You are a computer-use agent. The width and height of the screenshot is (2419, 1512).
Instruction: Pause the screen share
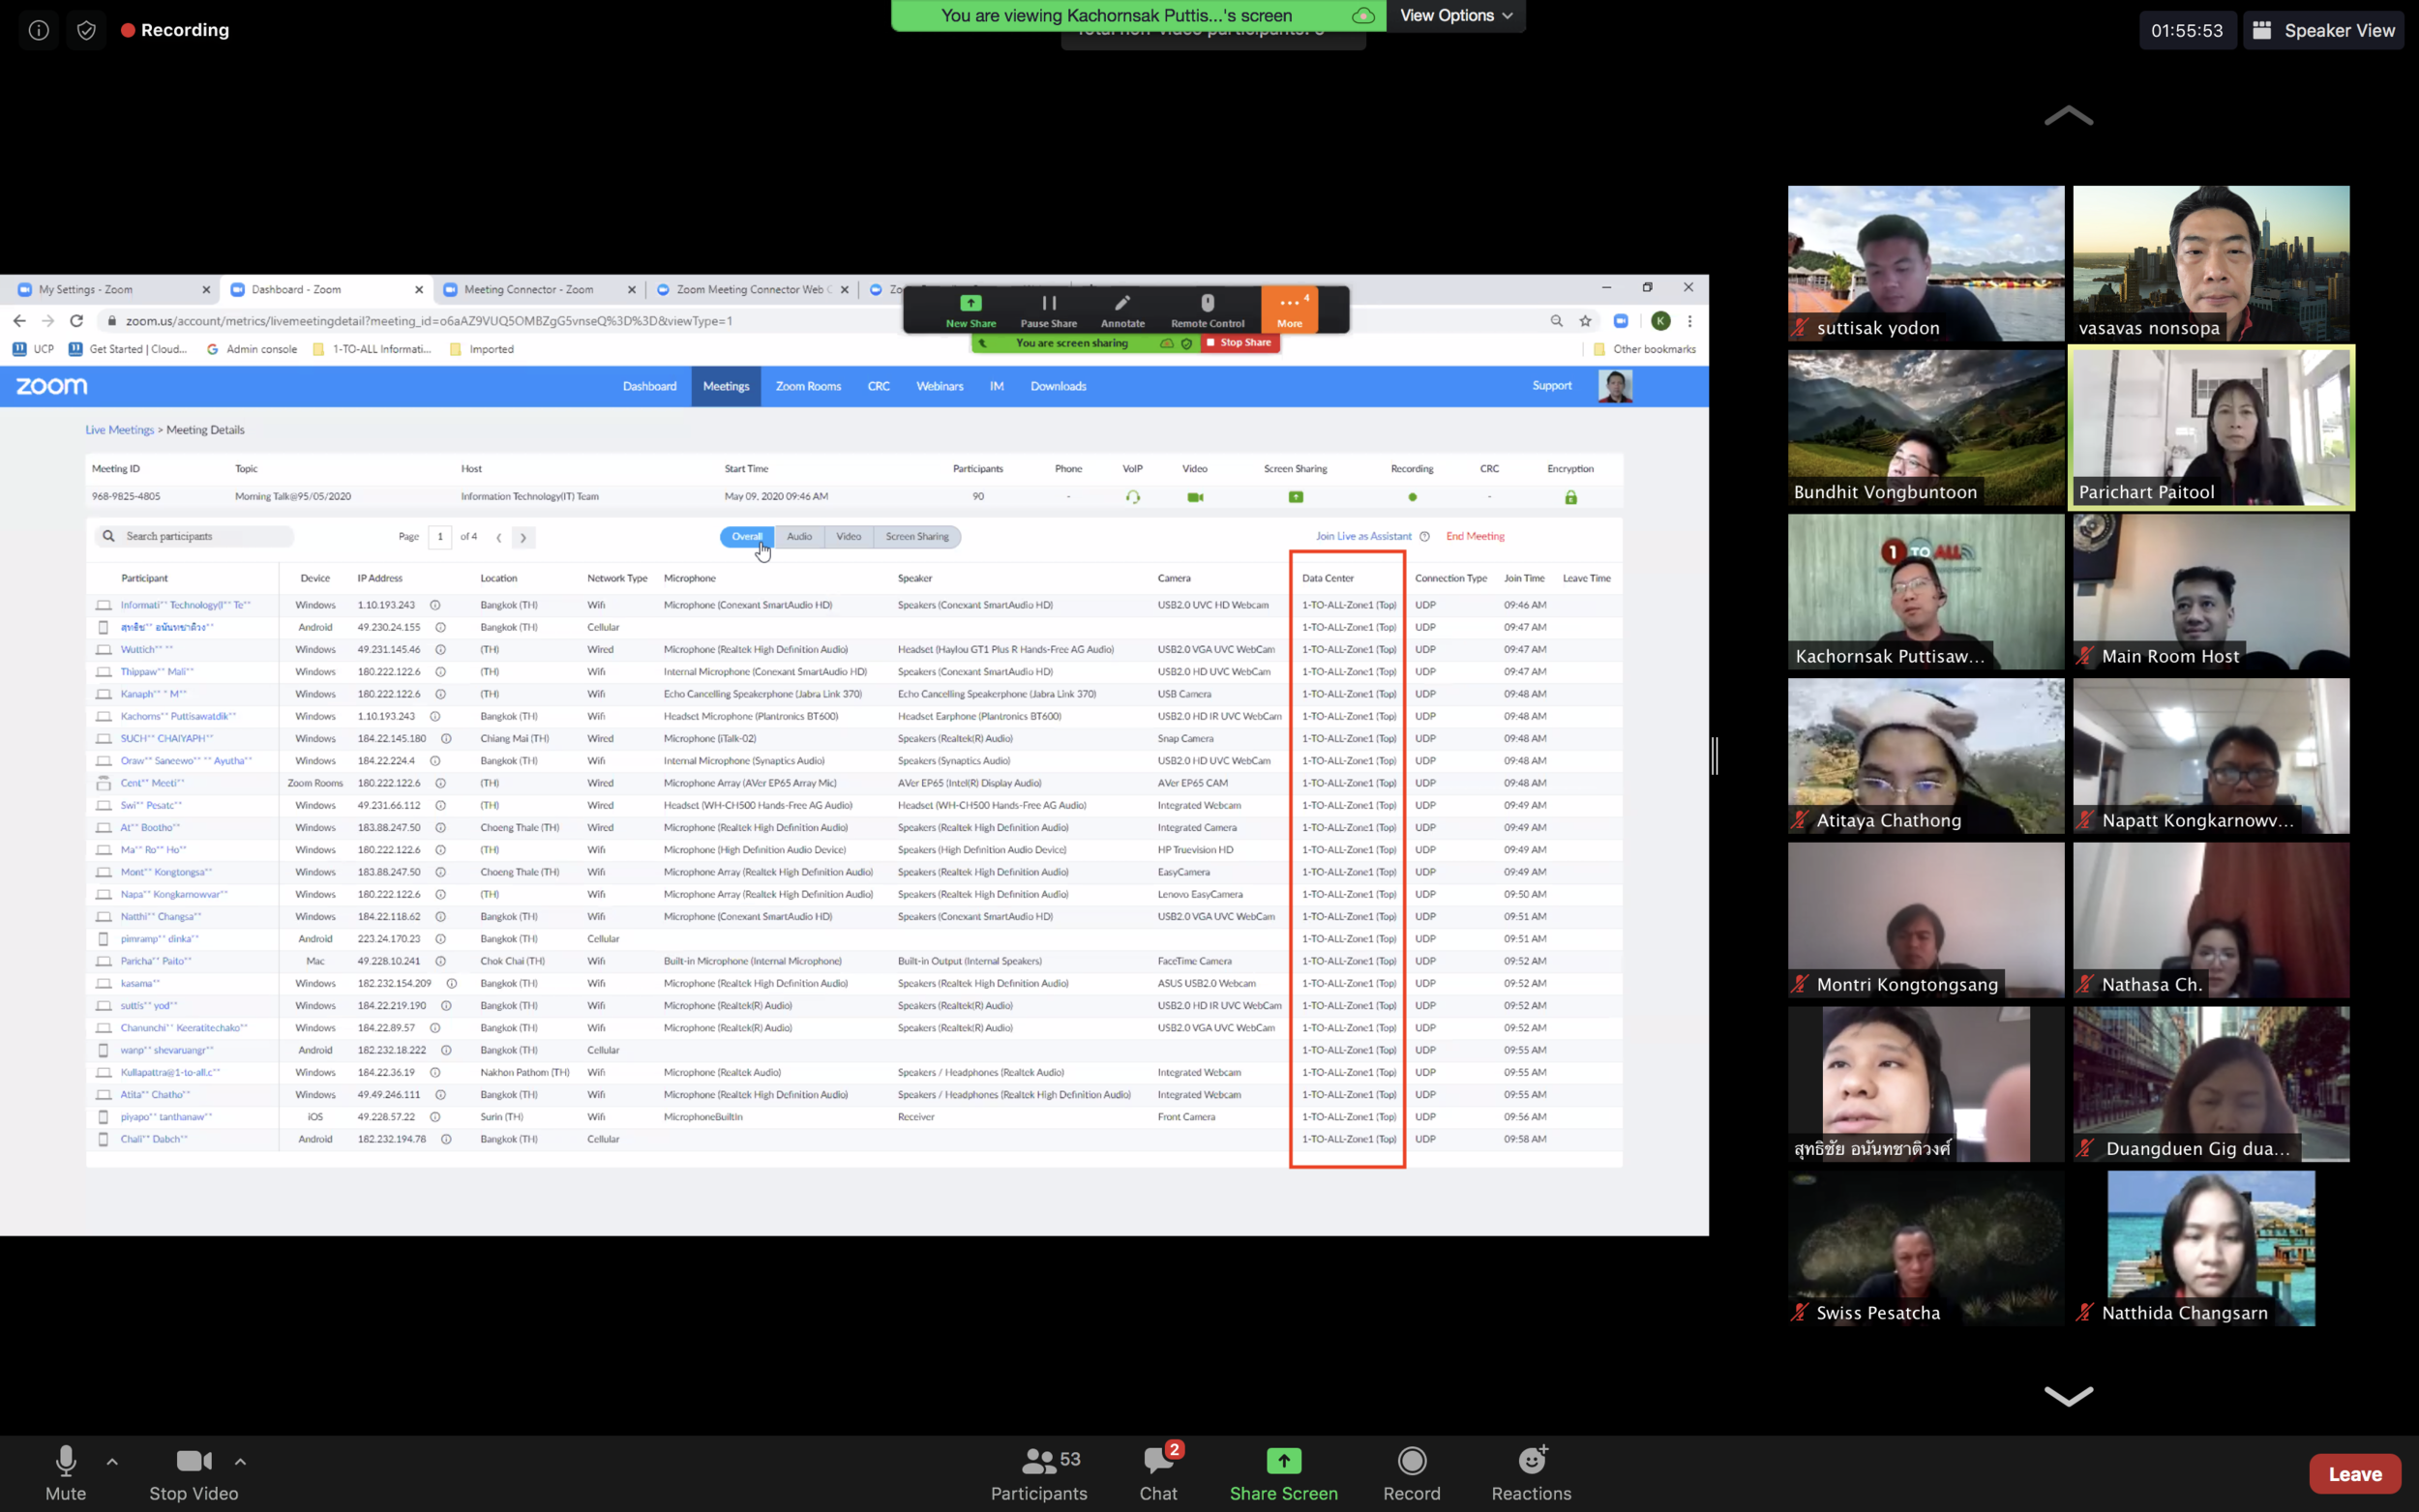pos(1048,308)
